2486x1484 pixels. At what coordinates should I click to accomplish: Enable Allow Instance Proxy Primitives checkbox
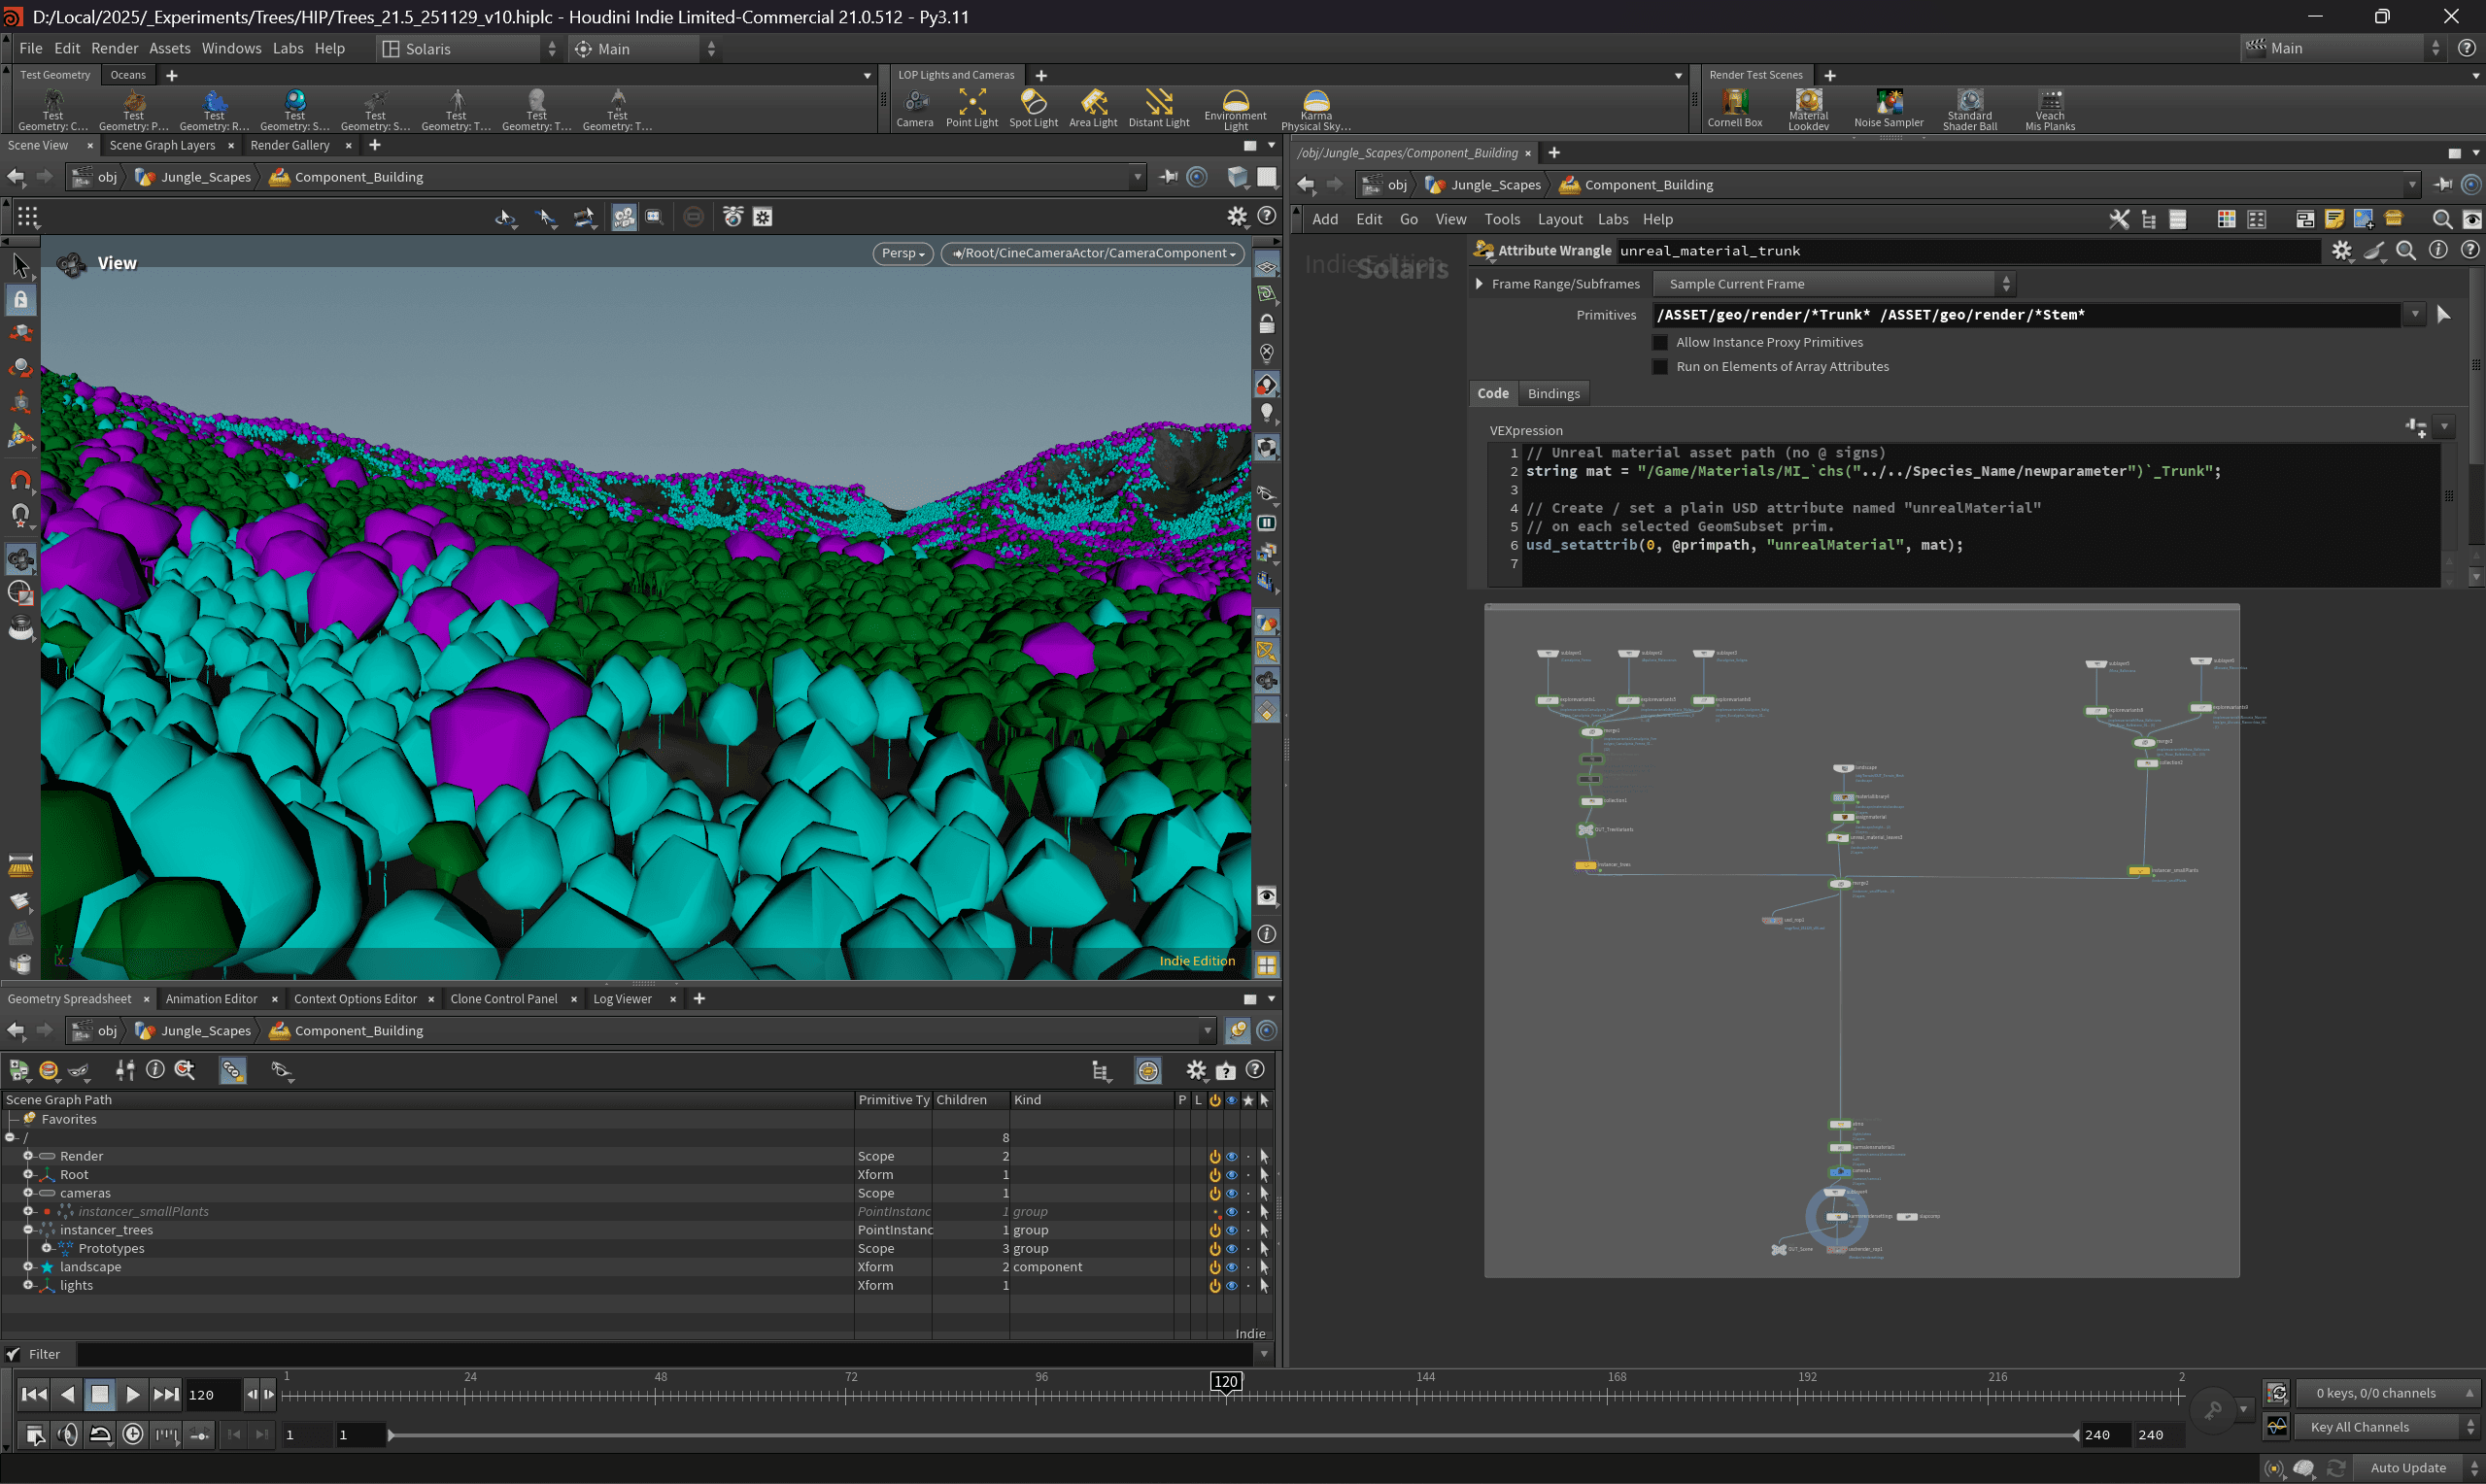pos(1660,342)
